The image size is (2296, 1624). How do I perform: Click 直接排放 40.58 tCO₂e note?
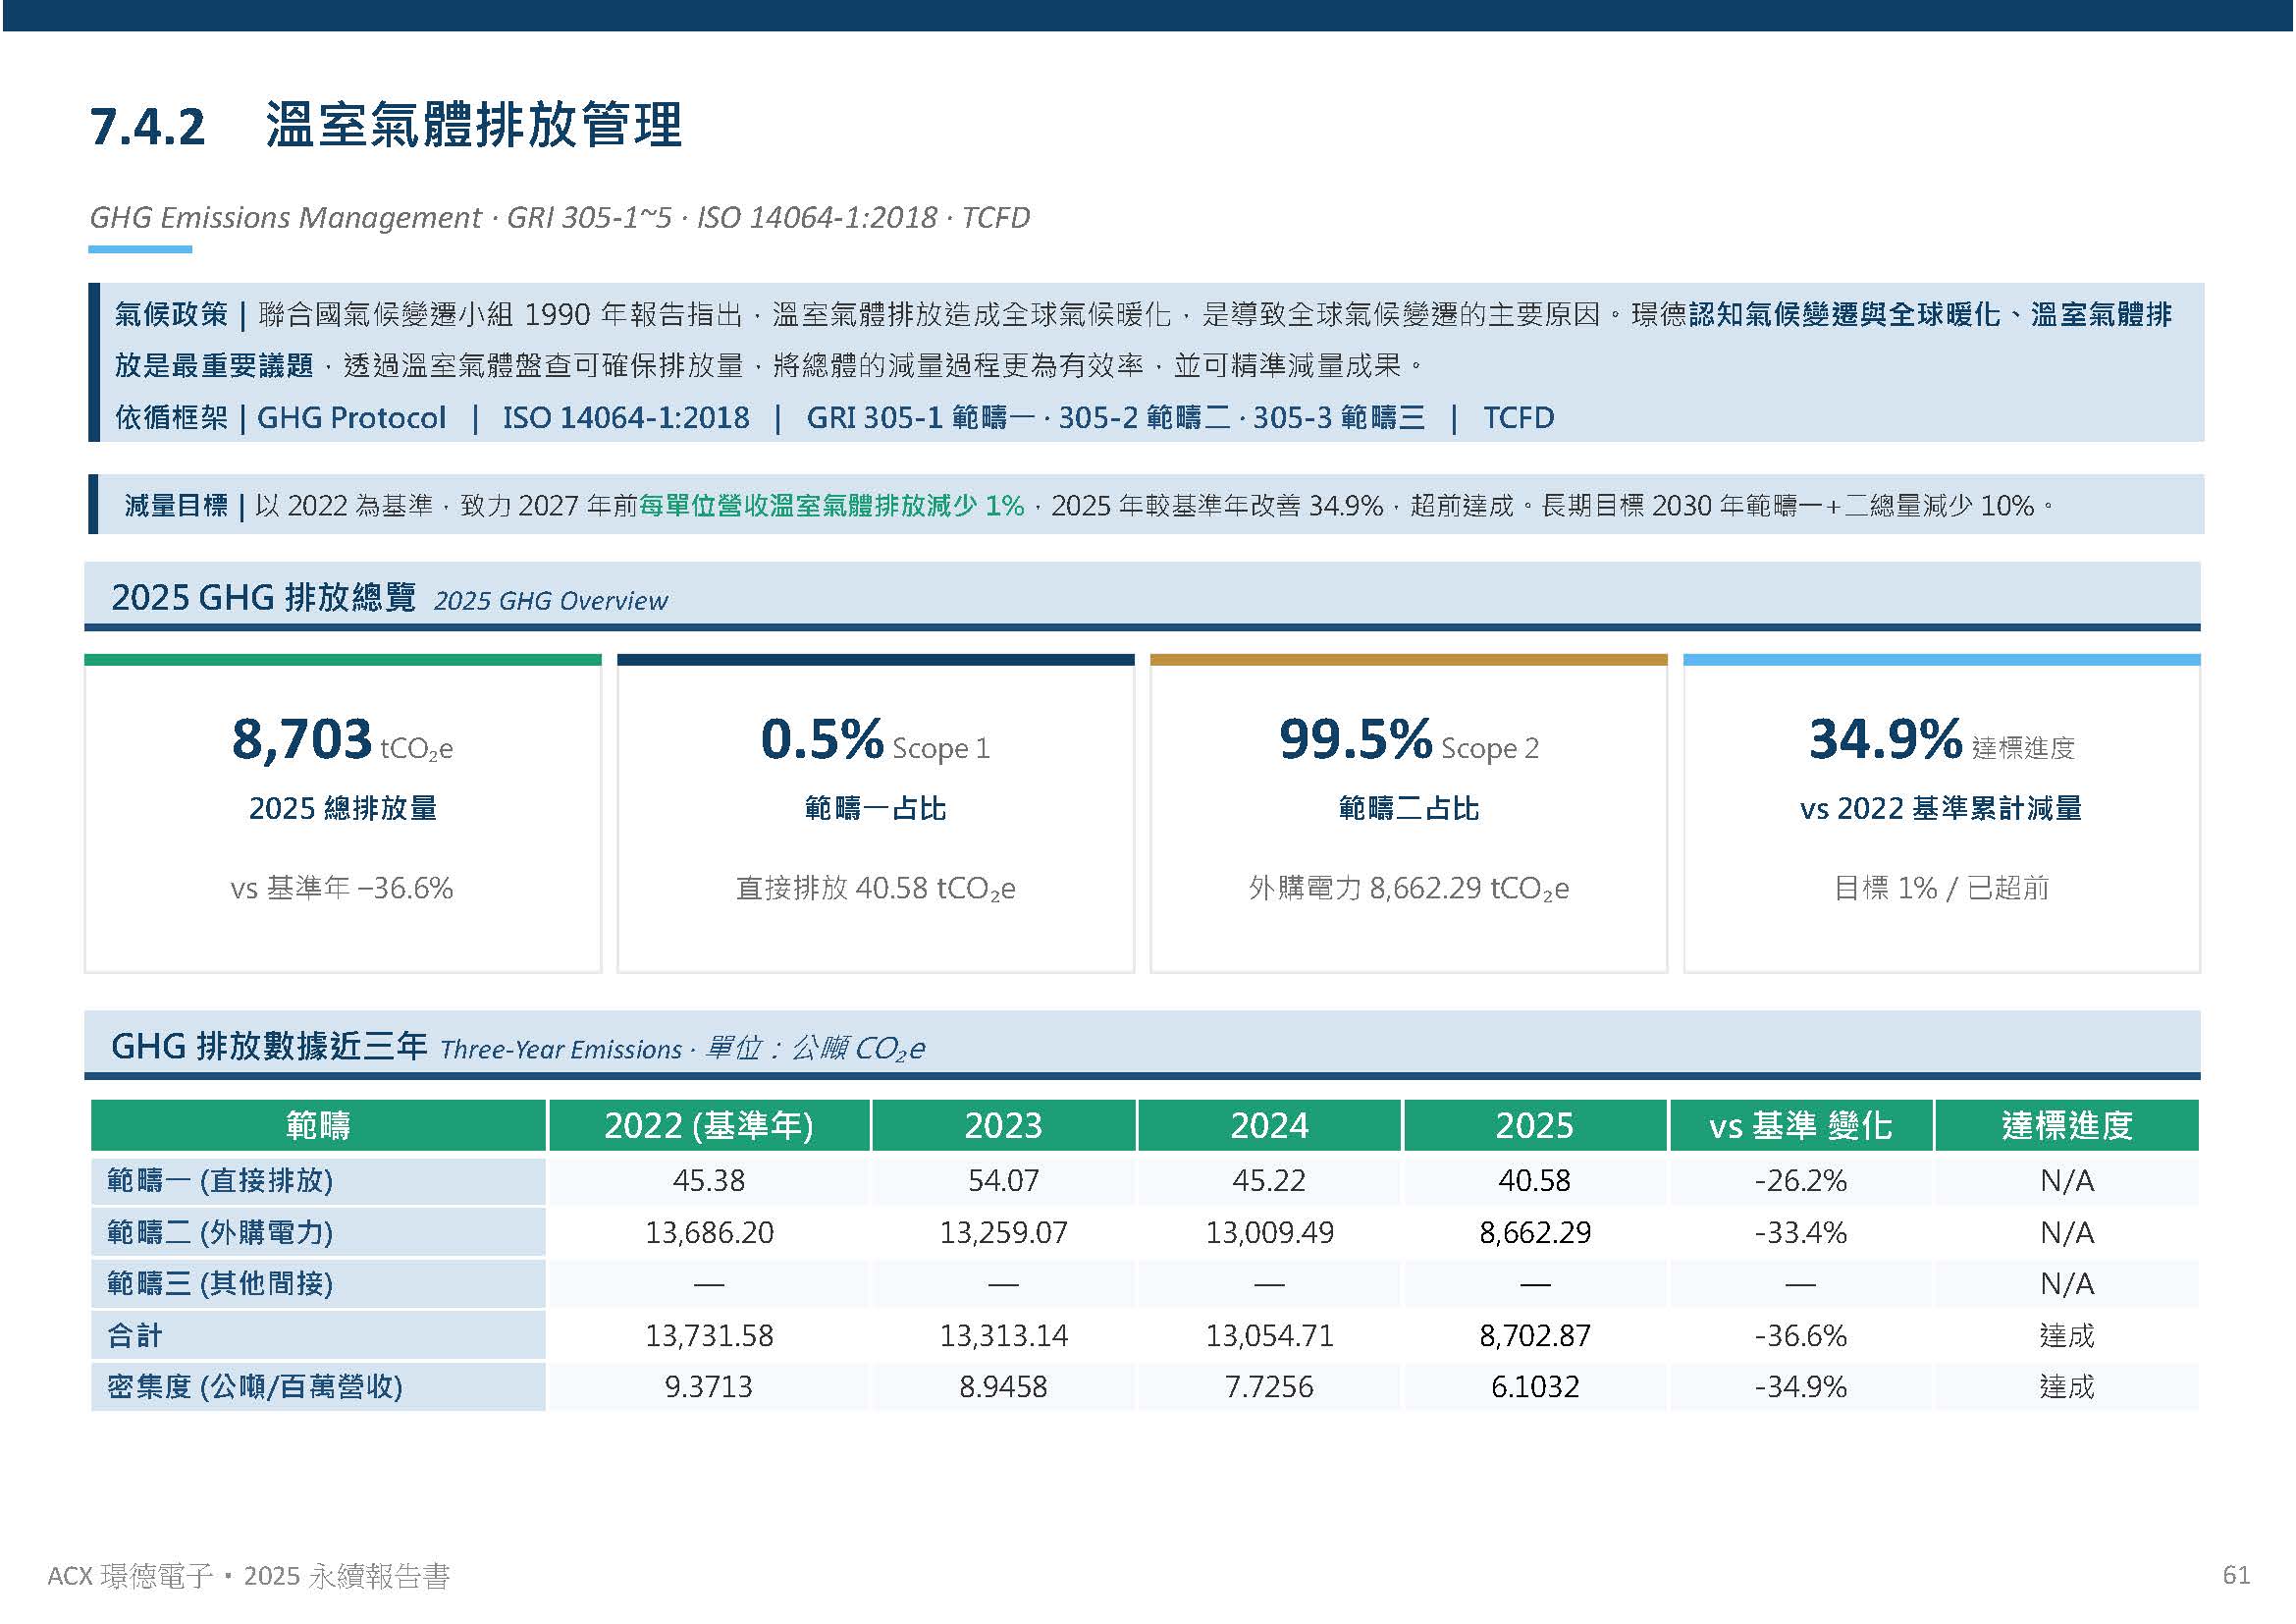coord(875,889)
